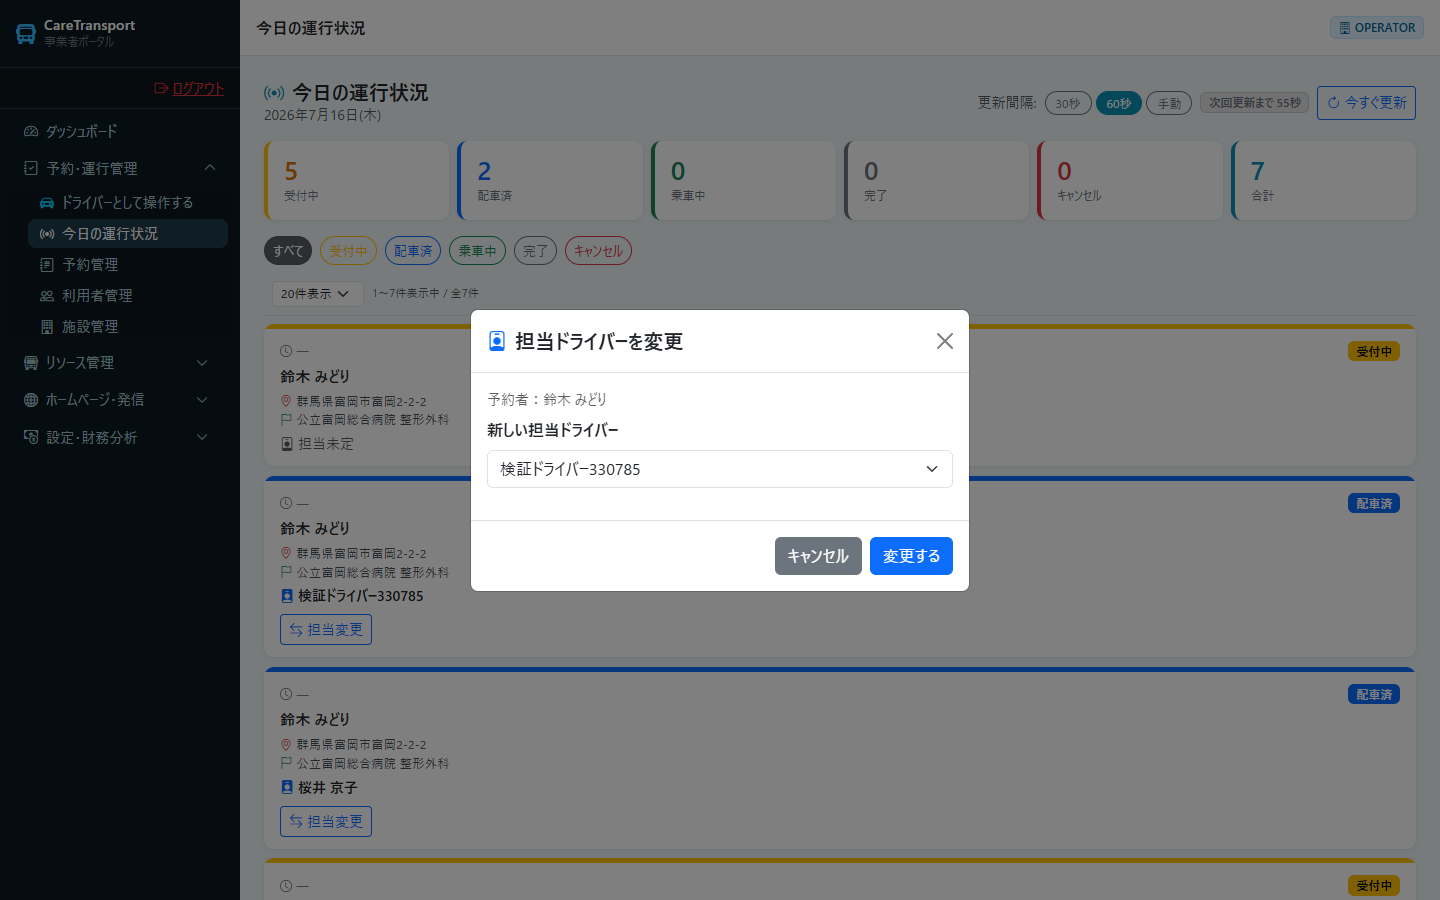Click the dashboard gauge icon
Viewport: 1440px width, 900px height.
tap(31, 131)
